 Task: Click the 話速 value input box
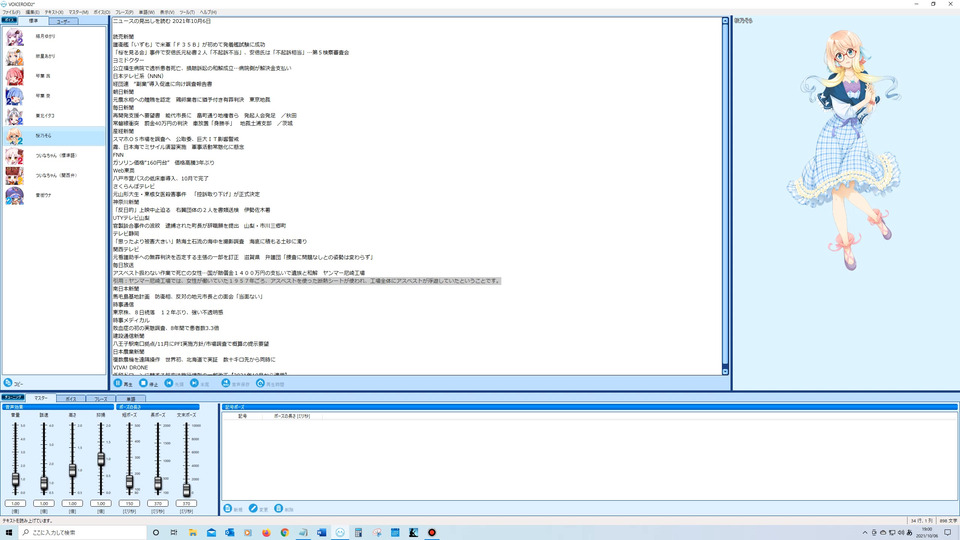[44, 503]
